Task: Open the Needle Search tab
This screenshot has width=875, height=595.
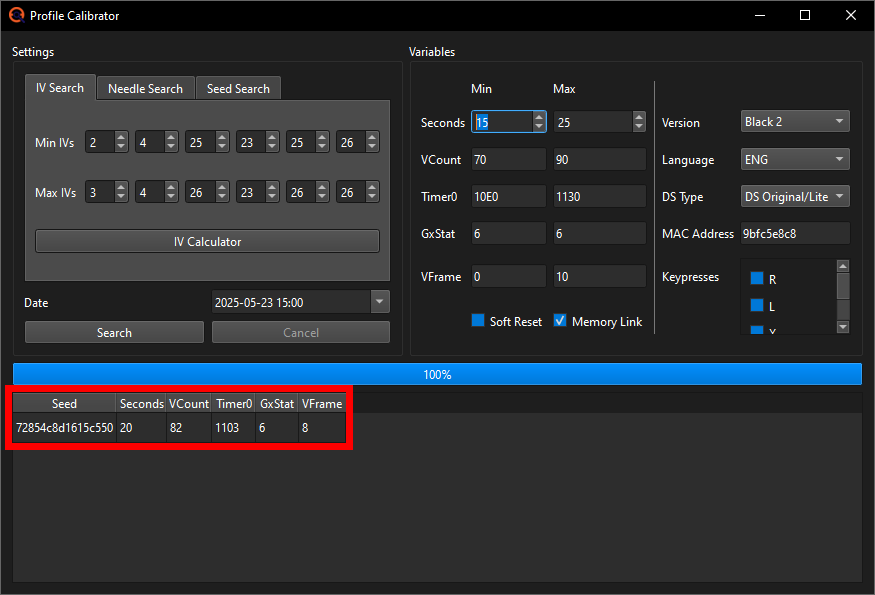Action: click(145, 89)
